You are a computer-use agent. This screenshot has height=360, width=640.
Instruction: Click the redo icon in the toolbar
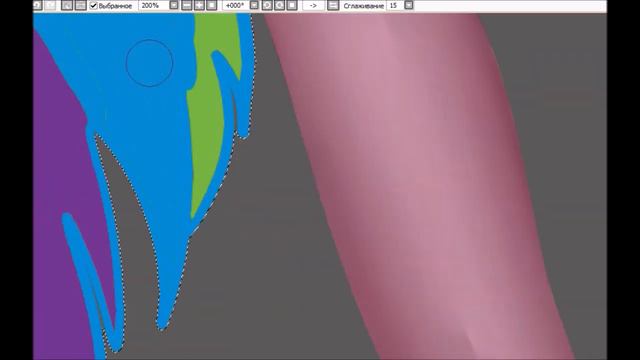click(50, 5)
